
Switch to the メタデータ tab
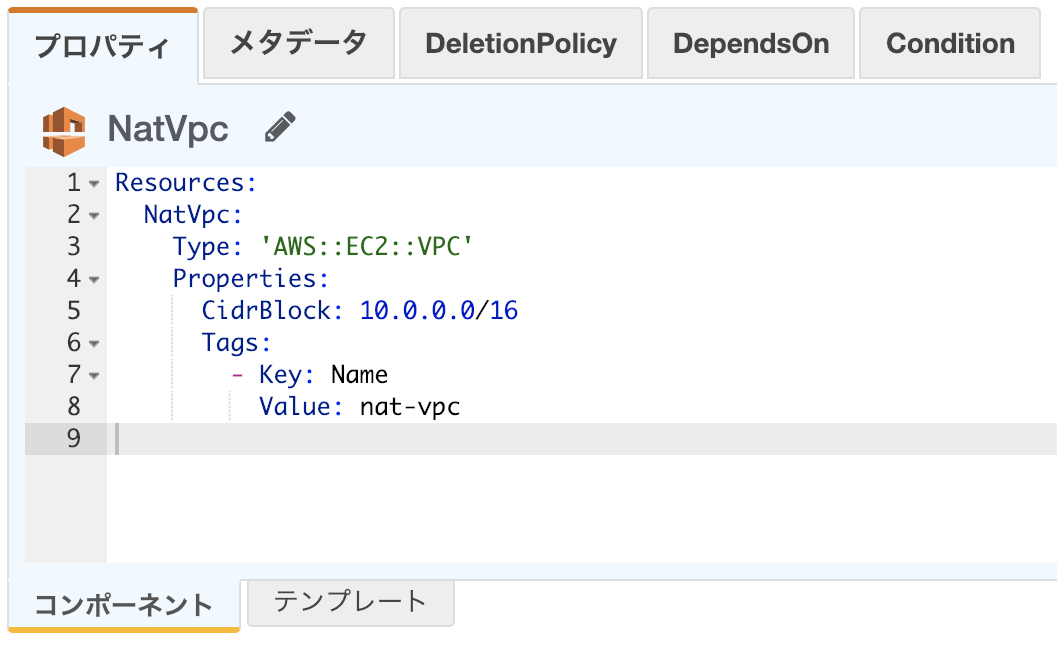(298, 43)
